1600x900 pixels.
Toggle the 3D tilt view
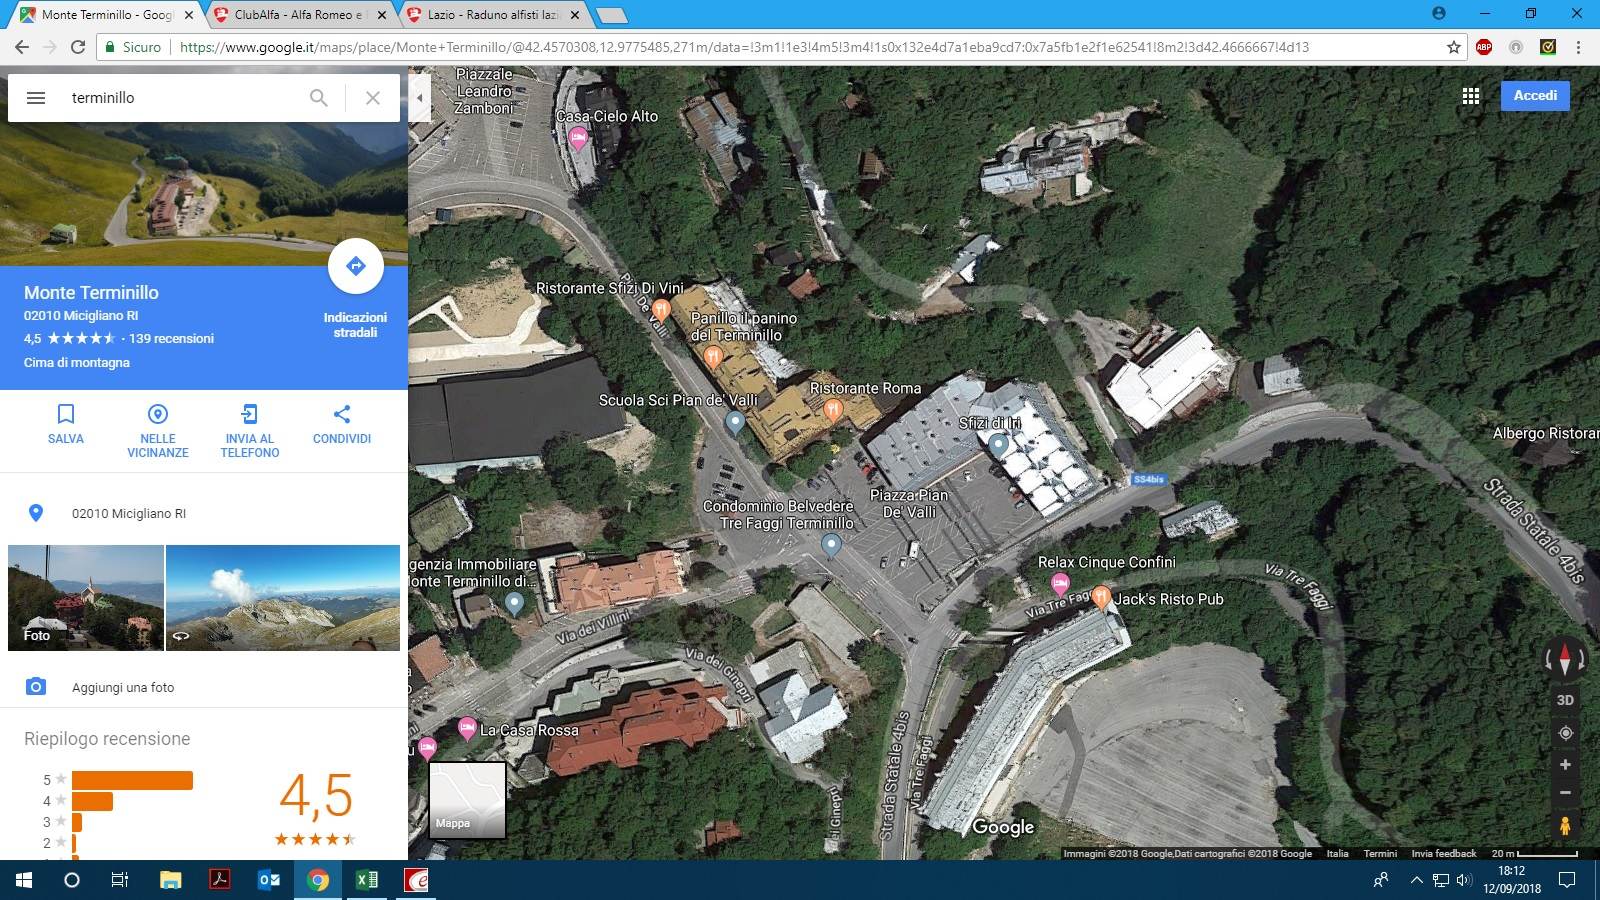point(1565,700)
